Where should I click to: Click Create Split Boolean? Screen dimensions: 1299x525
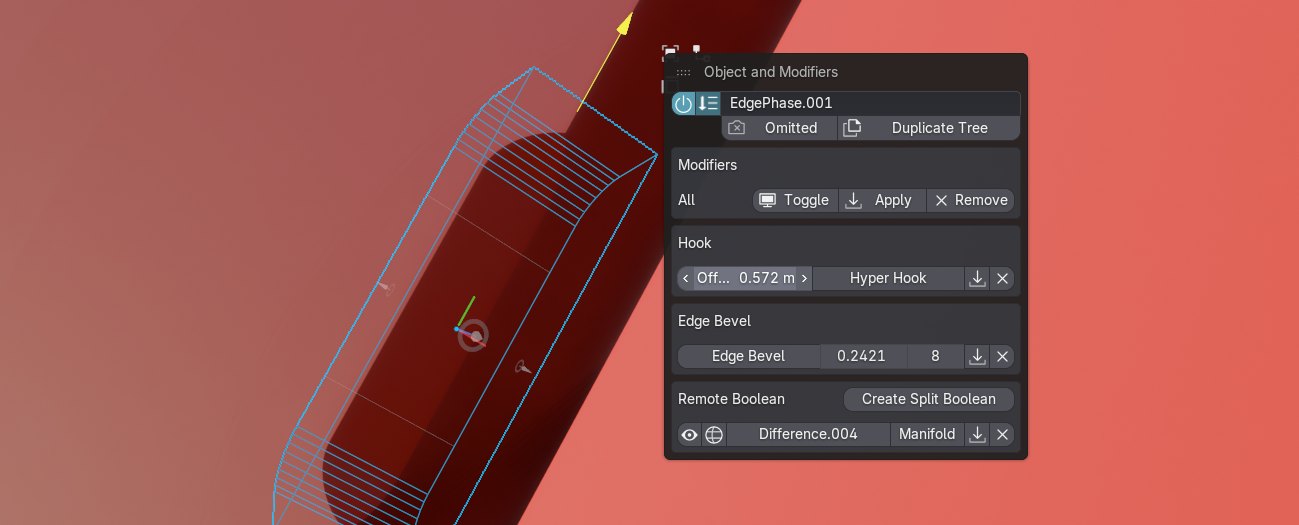[x=928, y=399]
